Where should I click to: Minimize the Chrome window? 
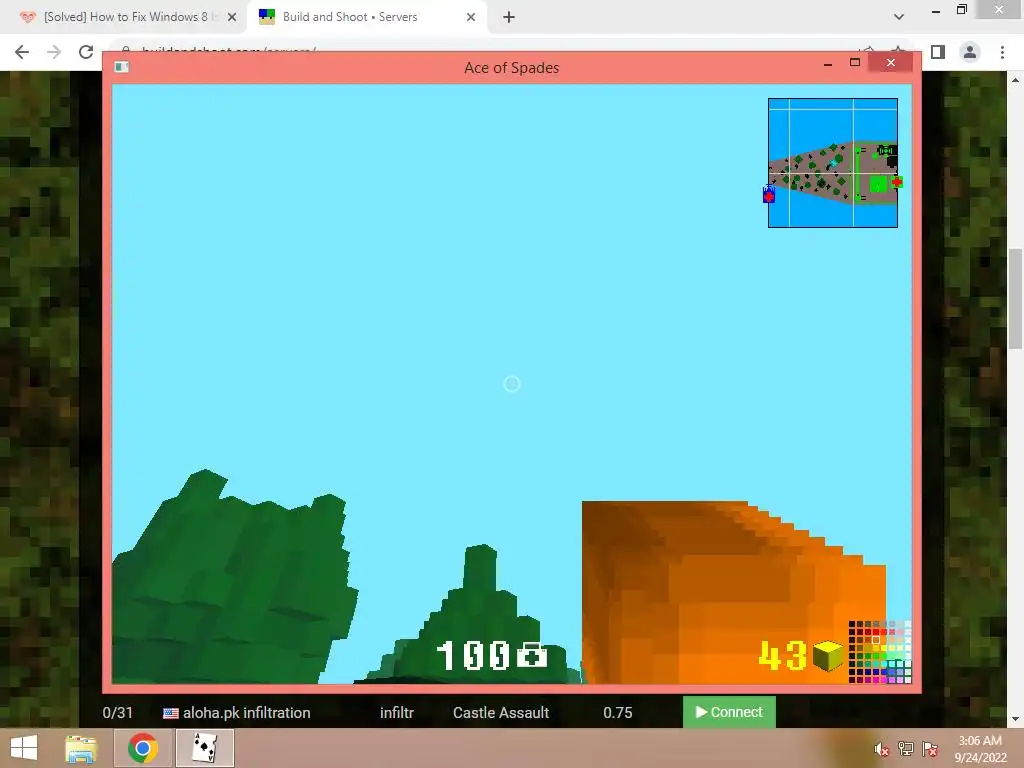[936, 10]
